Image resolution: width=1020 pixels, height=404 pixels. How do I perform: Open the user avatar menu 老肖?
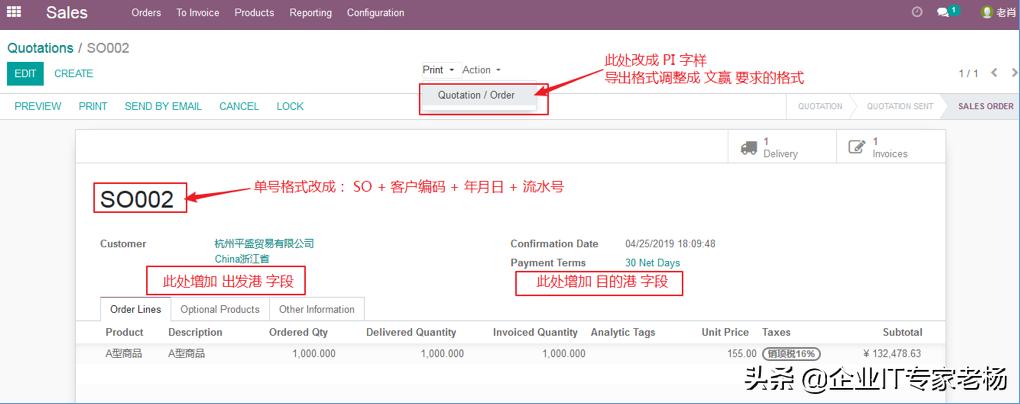coord(998,12)
